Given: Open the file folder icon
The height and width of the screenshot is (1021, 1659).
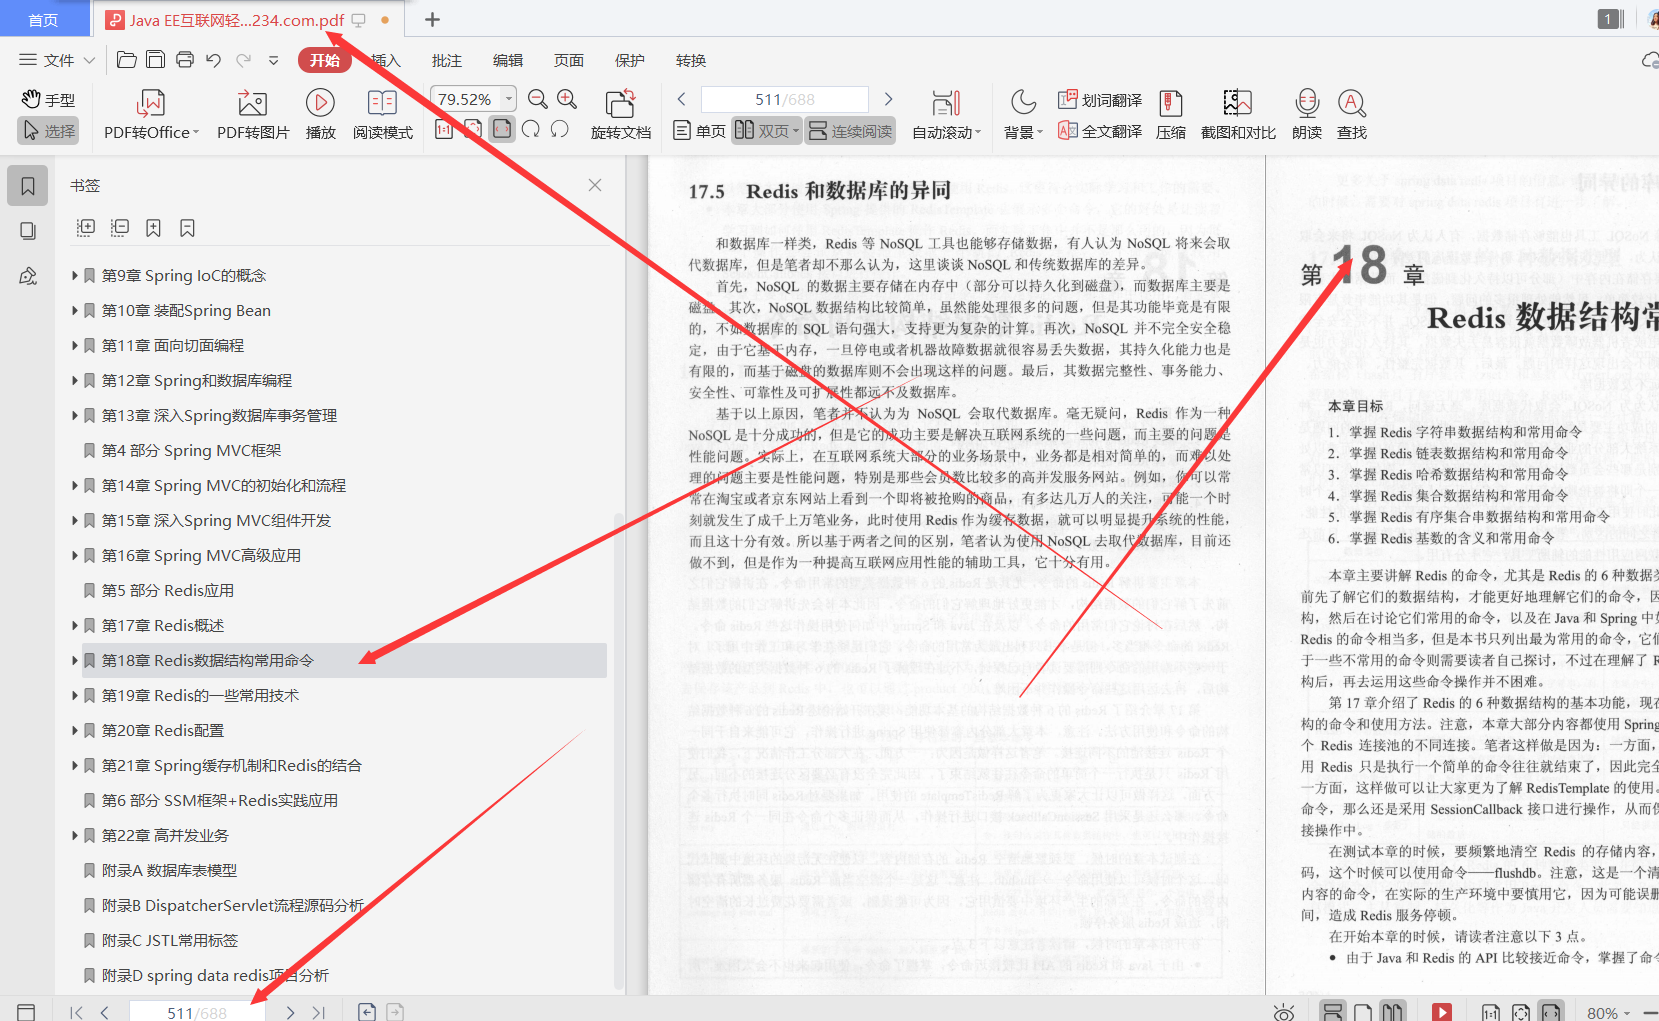Looking at the screenshot, I should pos(126,60).
